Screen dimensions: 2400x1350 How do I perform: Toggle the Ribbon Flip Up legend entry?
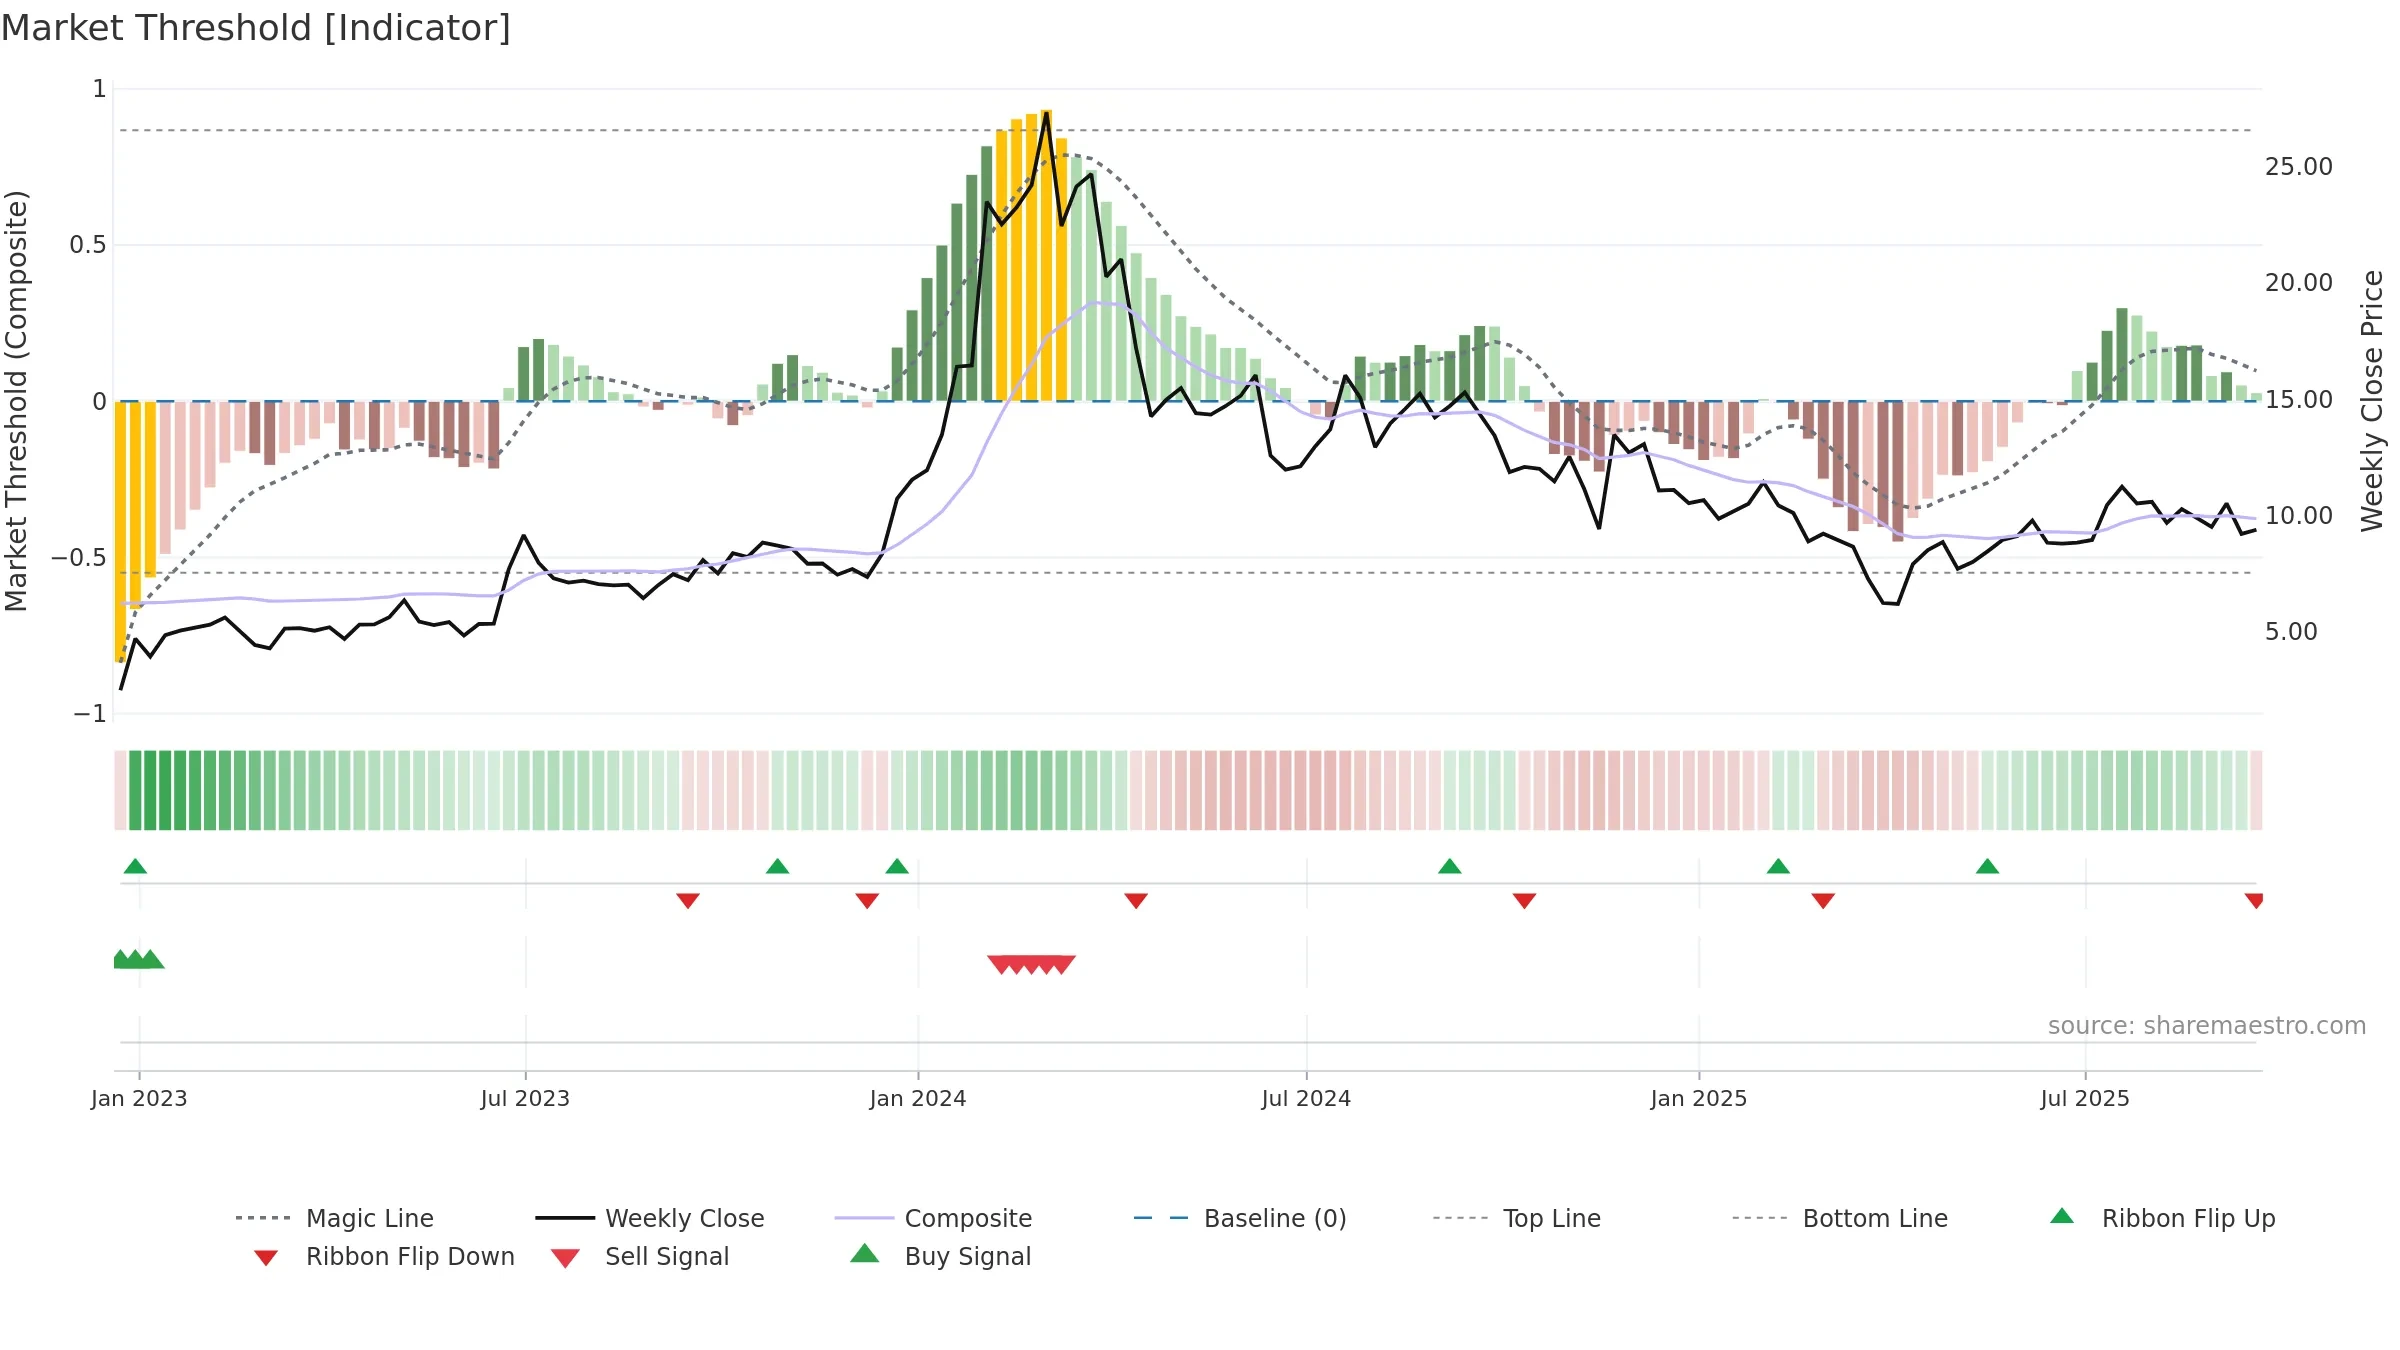(2162, 1218)
